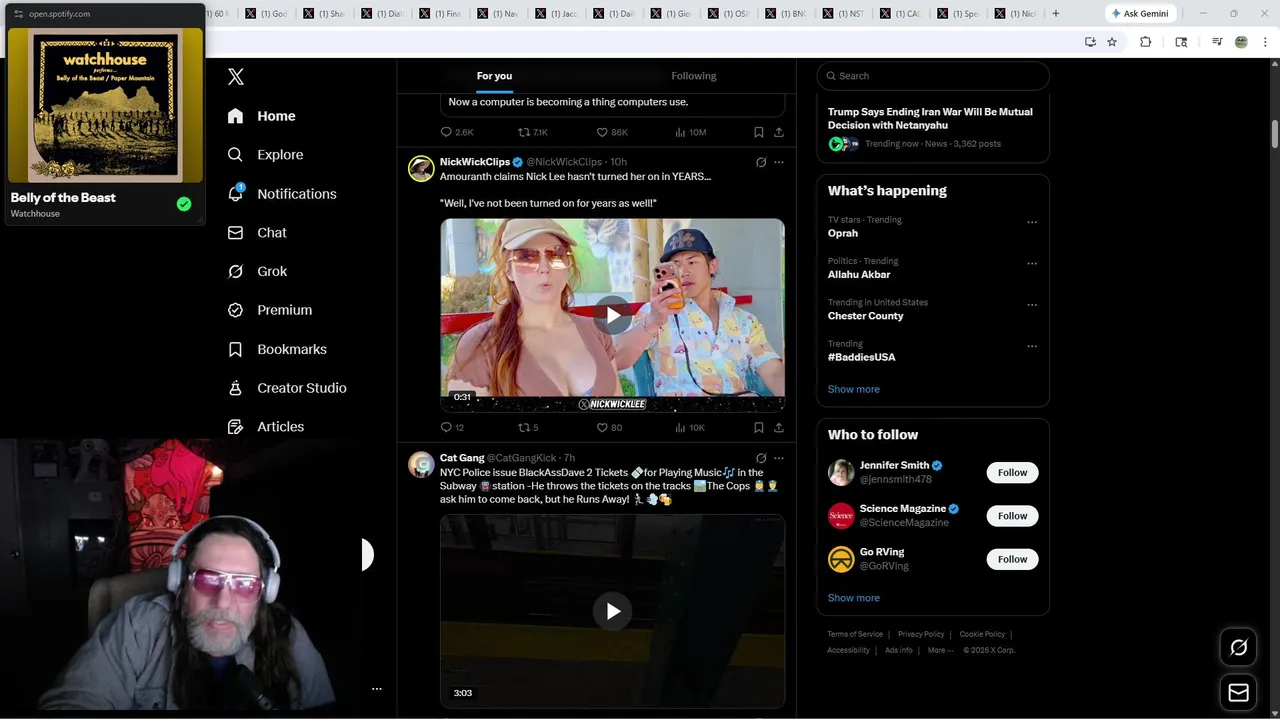Bookmark this page with star icon
Viewport: 1280px width, 720px height.
click(1112, 42)
